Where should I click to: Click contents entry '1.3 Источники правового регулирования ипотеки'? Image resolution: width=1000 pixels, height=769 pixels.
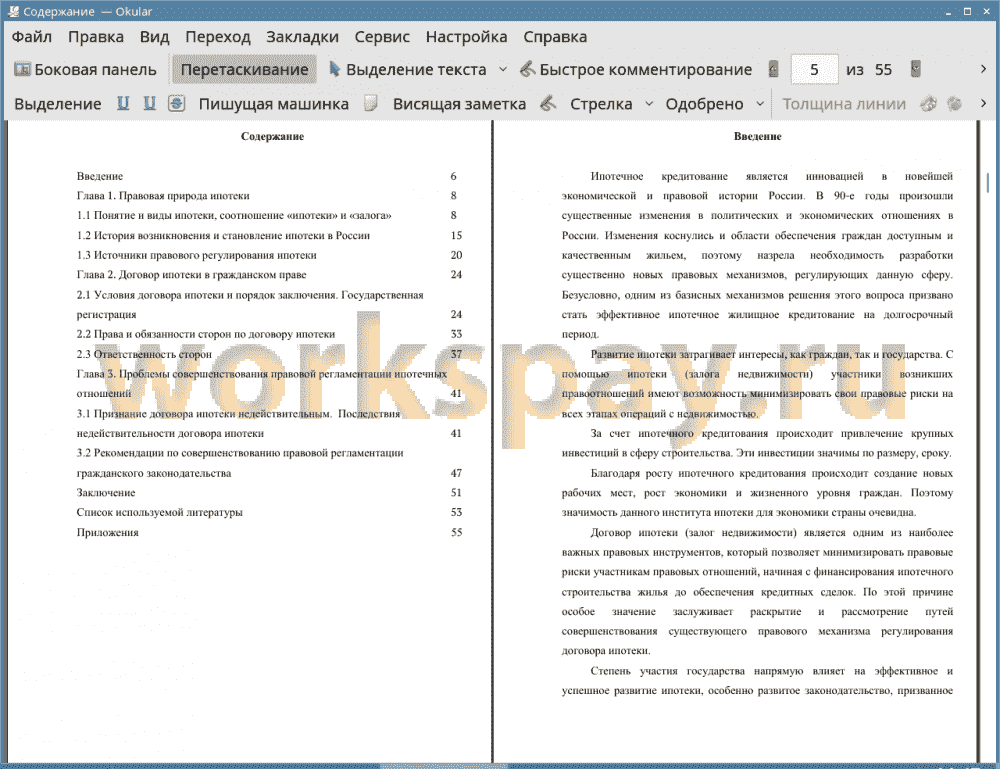click(x=196, y=255)
